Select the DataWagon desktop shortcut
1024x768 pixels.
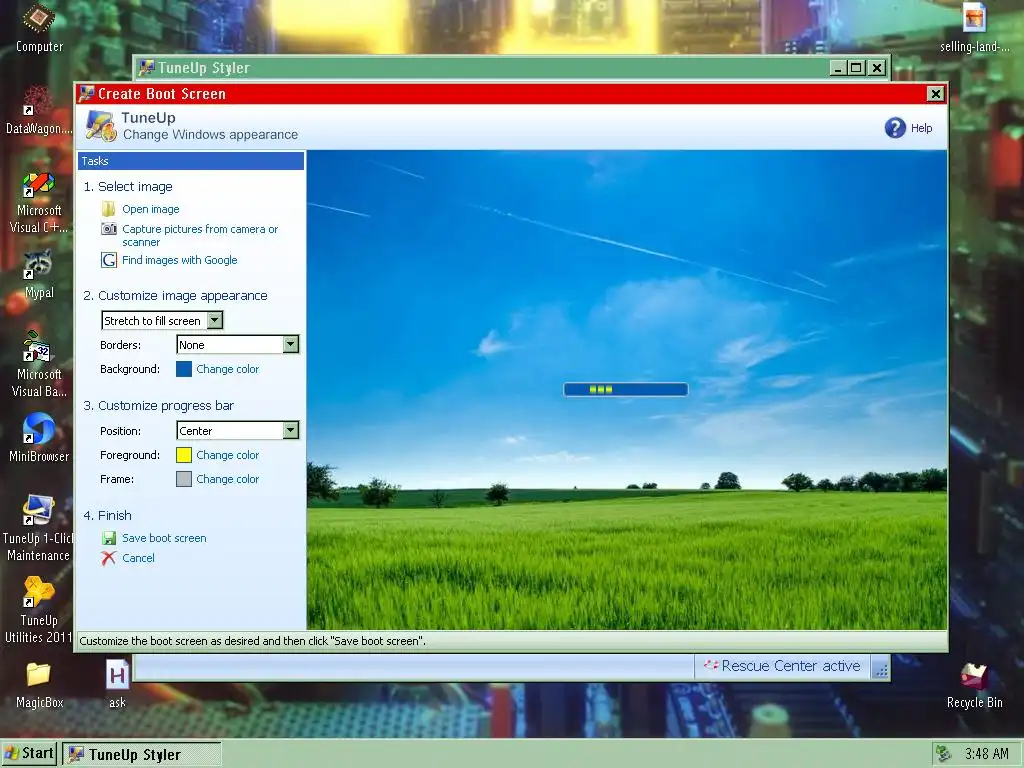pyautogui.click(x=39, y=111)
